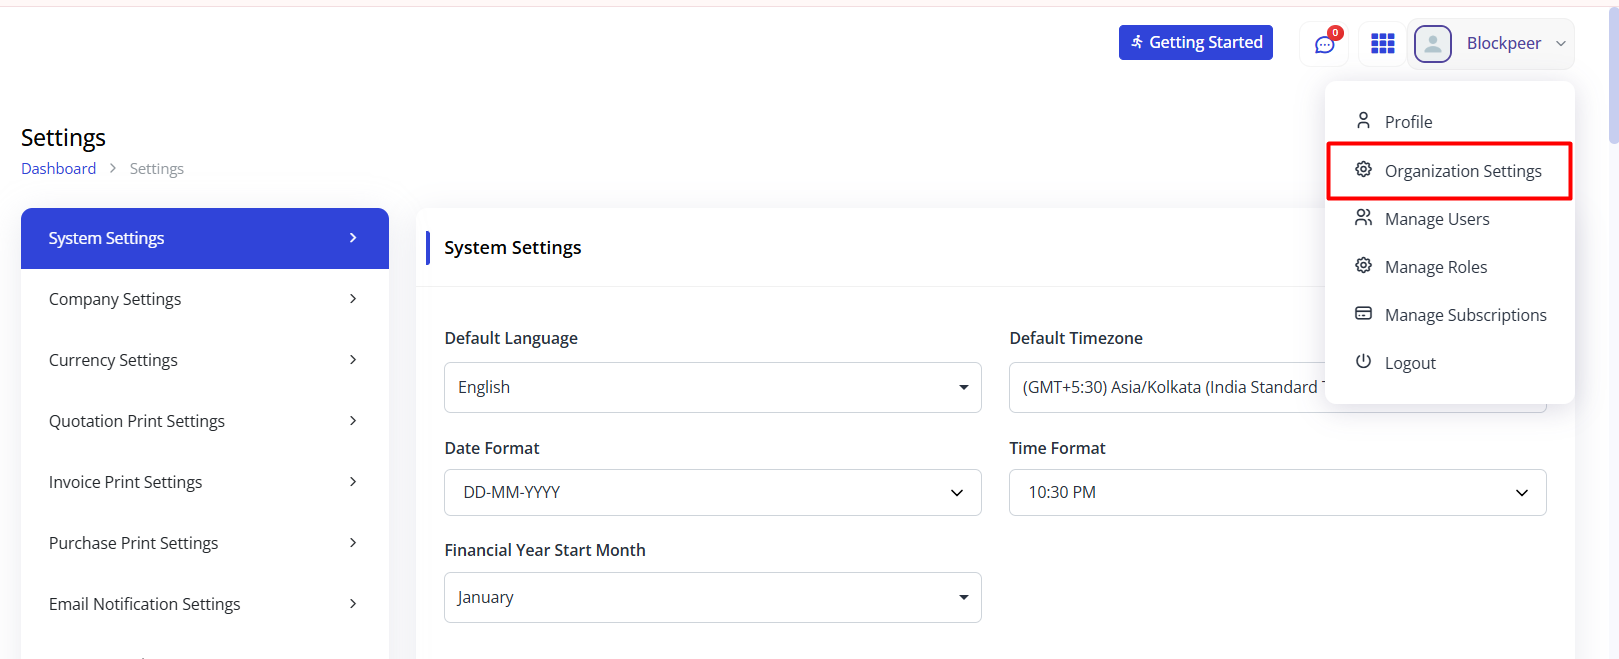The image size is (1619, 659).
Task: Click the Logout power icon
Action: (1363, 362)
